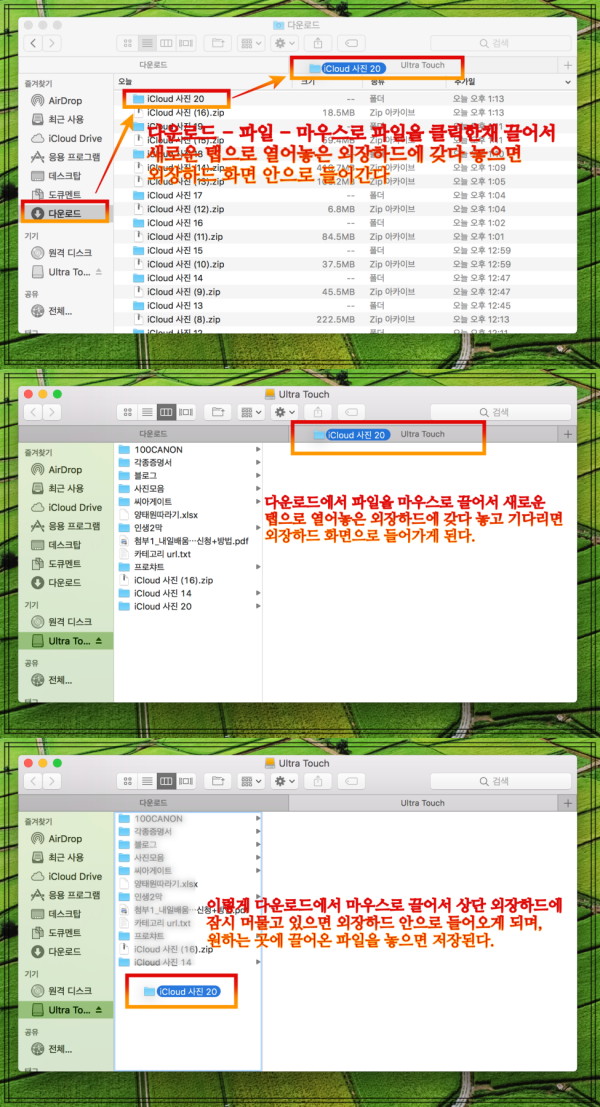Expand 각종증명서 folder arrow in middle window
The height and width of the screenshot is (1107, 600).
[x=258, y=462]
